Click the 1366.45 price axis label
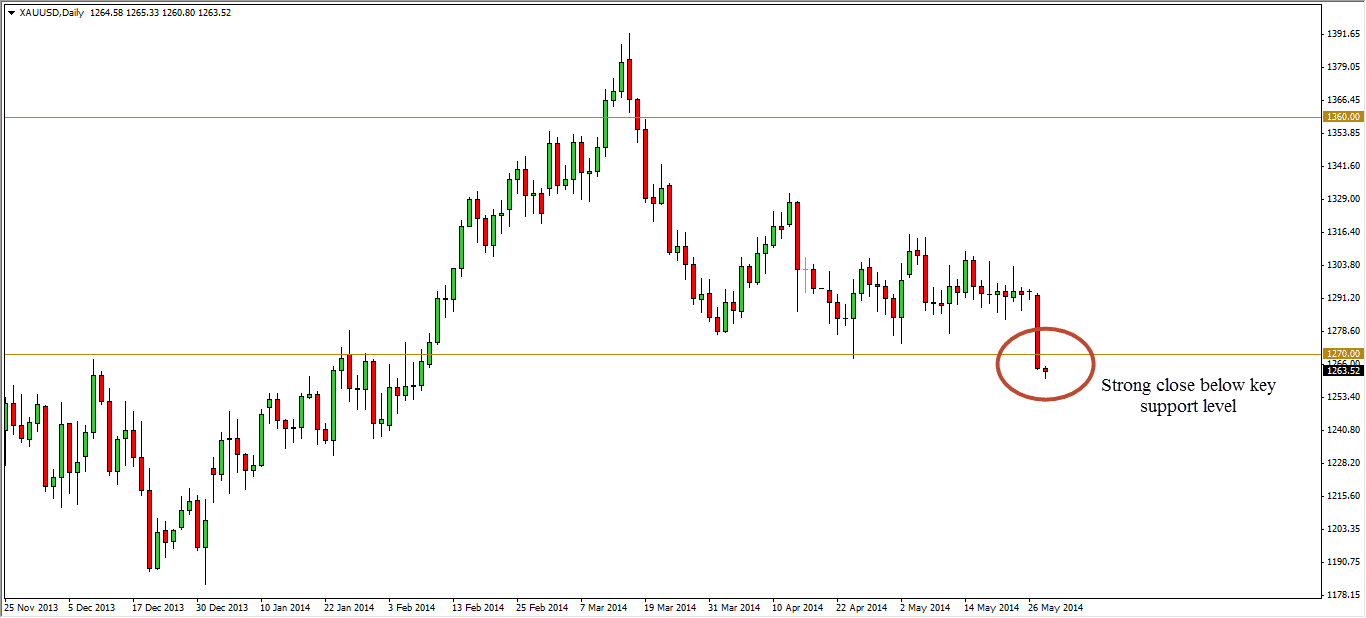 tap(1343, 99)
